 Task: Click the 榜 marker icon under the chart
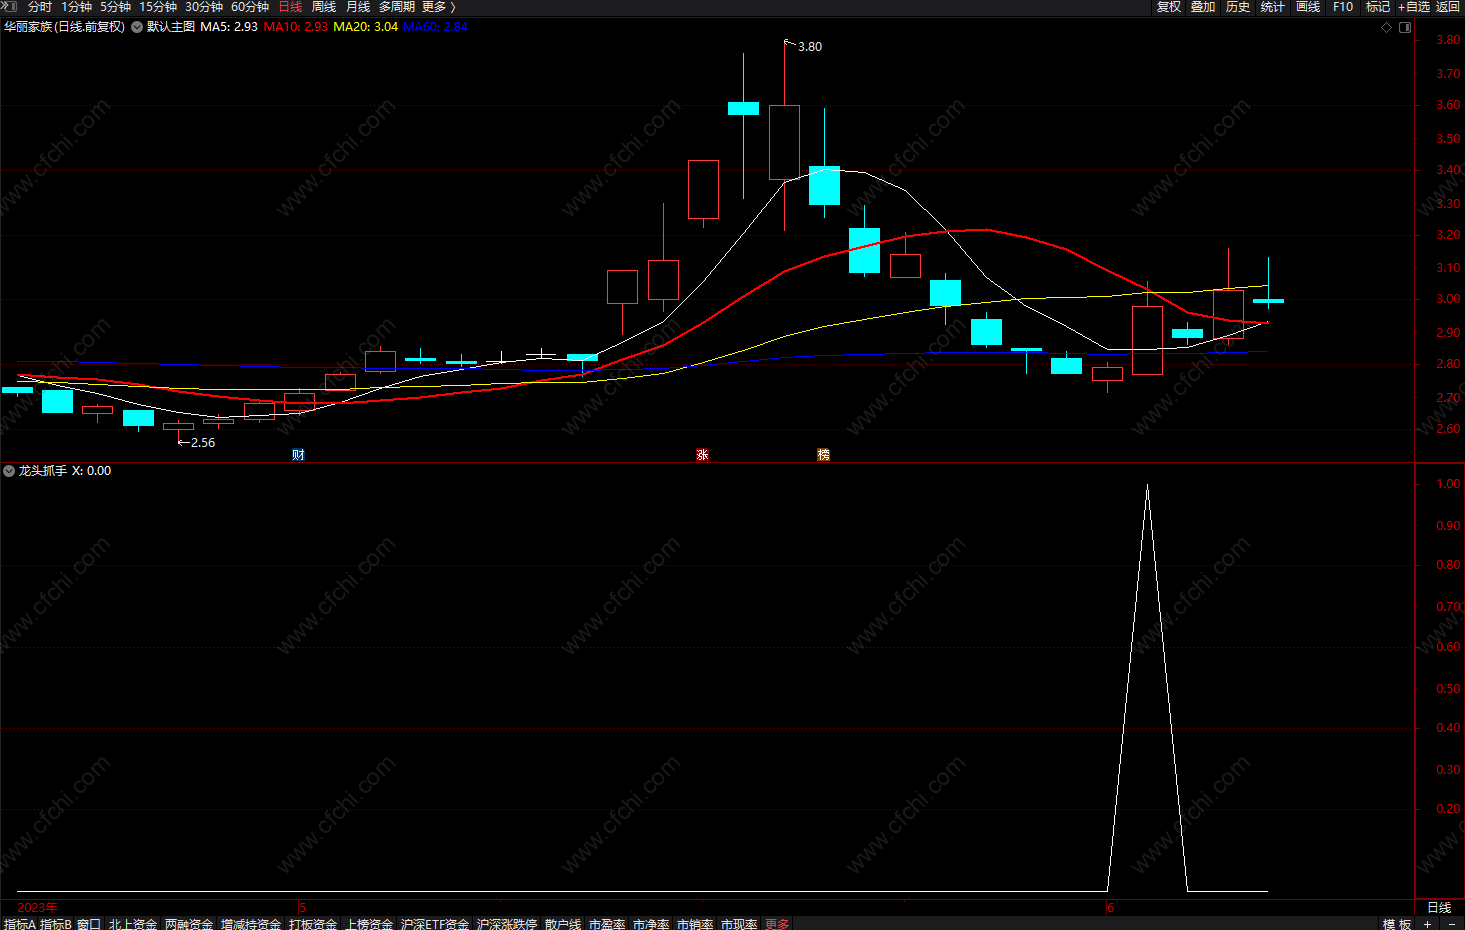coord(823,455)
